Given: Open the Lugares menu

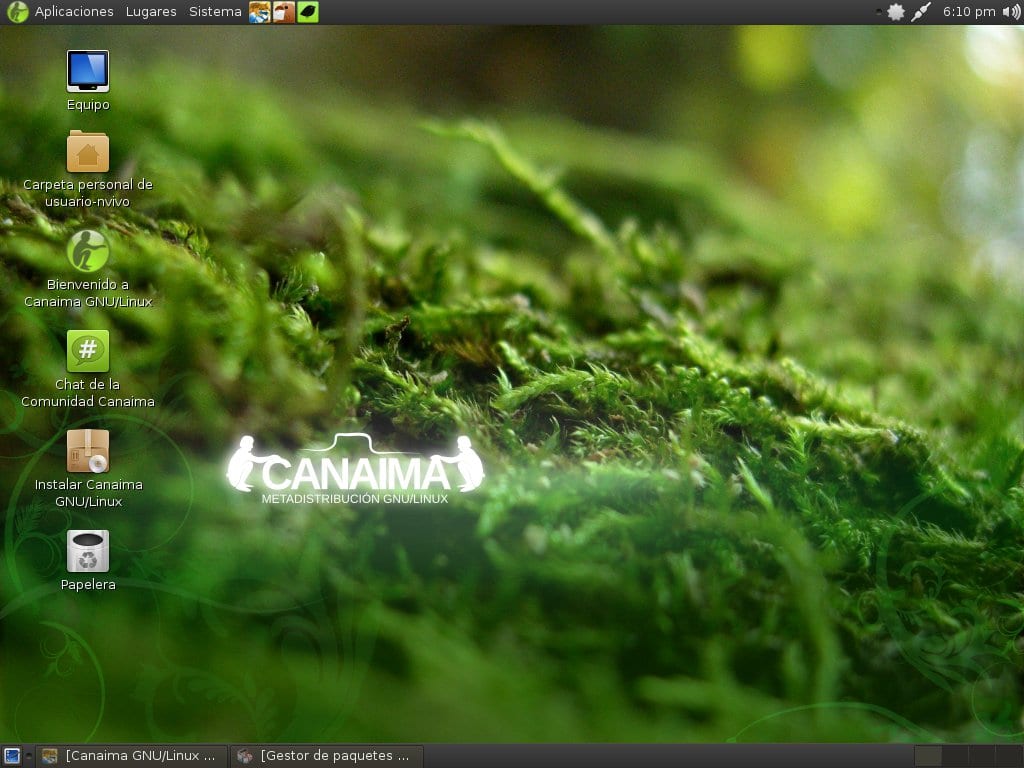Looking at the screenshot, I should point(150,12).
